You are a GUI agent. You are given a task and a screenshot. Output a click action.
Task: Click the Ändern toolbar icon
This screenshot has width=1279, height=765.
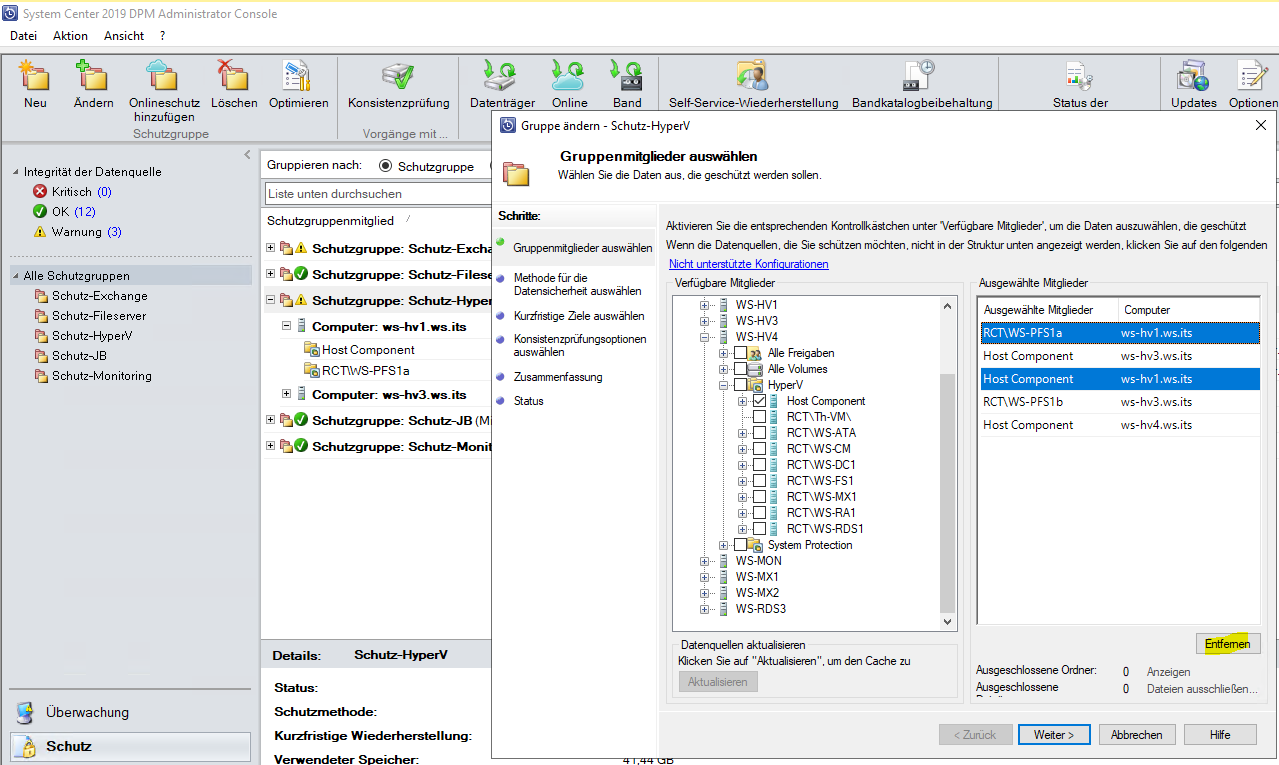[93, 77]
